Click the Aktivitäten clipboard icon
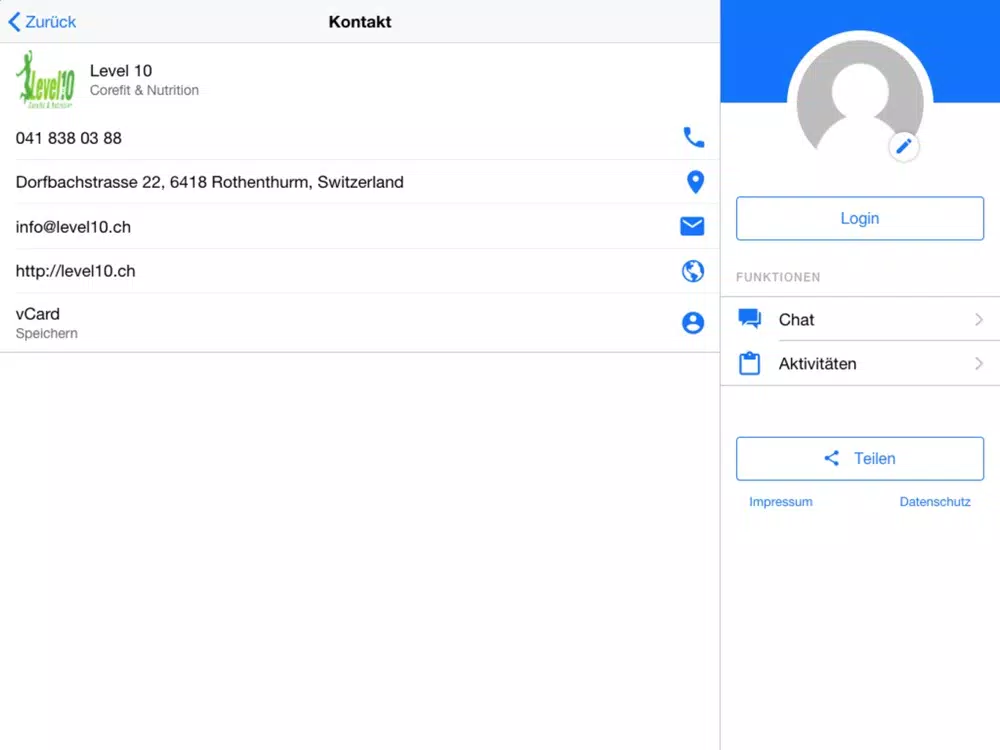 point(749,363)
